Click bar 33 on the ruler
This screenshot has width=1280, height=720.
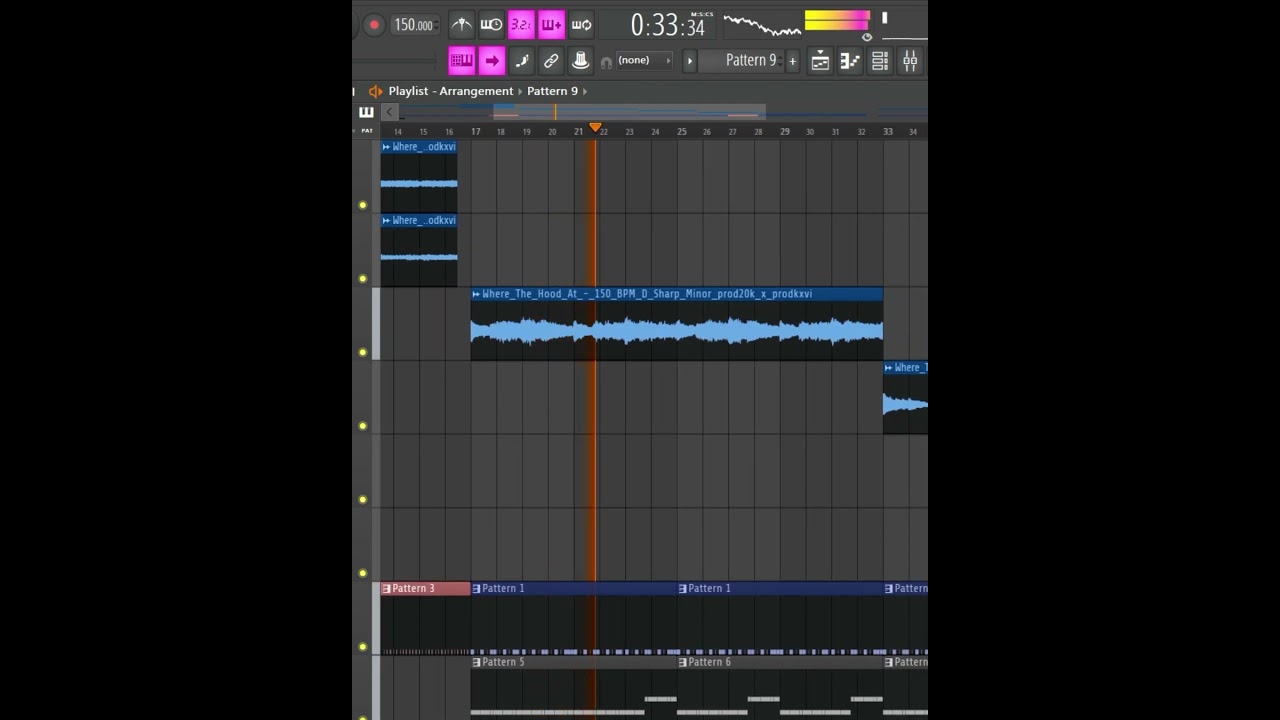[x=888, y=131]
